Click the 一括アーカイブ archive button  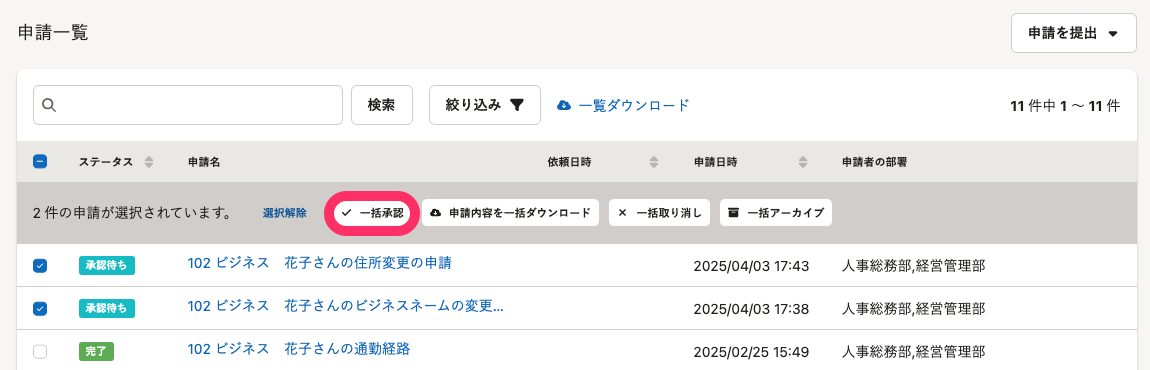[776, 213]
